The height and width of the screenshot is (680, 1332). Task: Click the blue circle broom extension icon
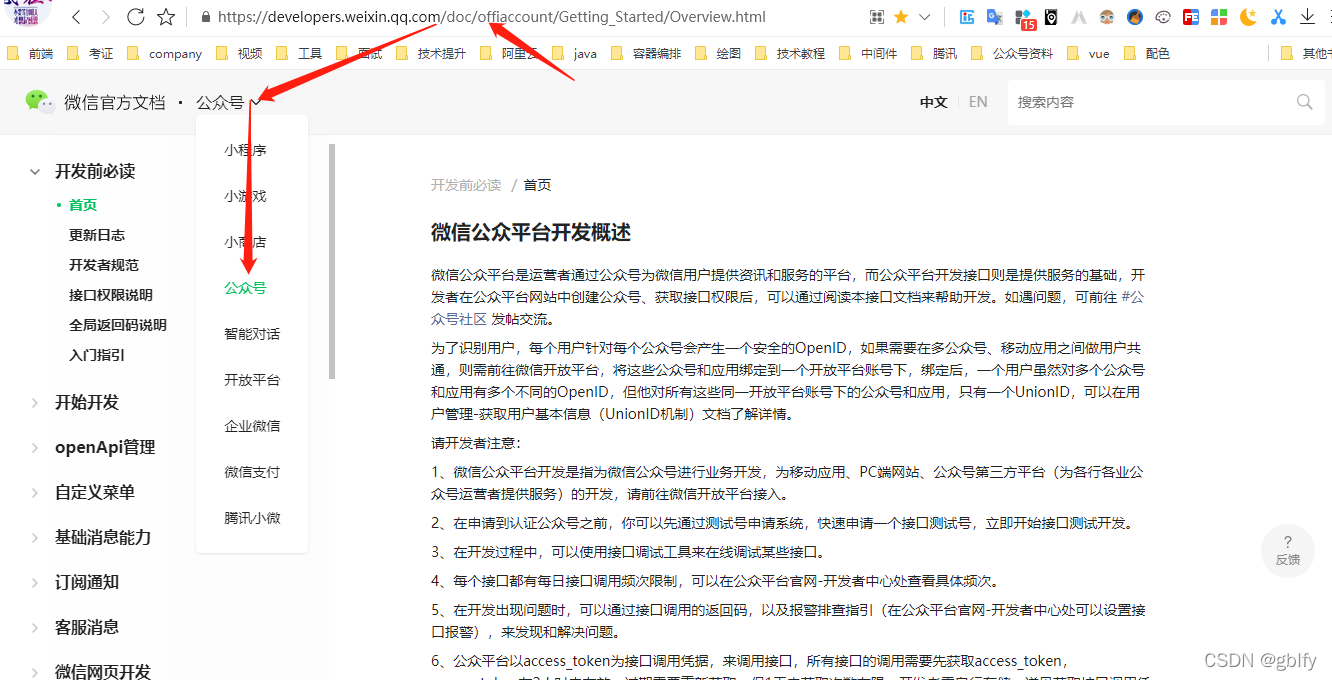pos(1135,17)
